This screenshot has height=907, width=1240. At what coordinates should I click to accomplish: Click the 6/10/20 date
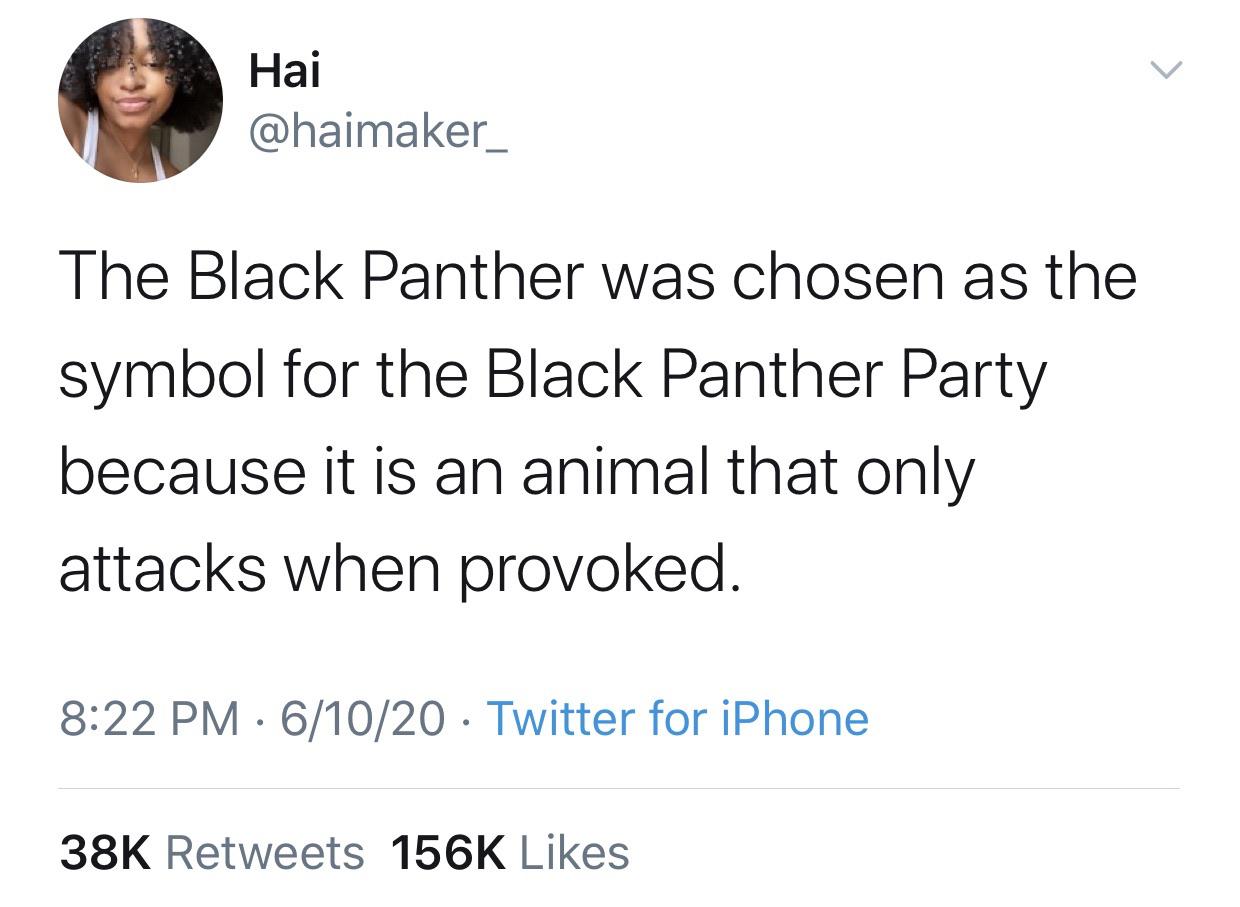(362, 719)
